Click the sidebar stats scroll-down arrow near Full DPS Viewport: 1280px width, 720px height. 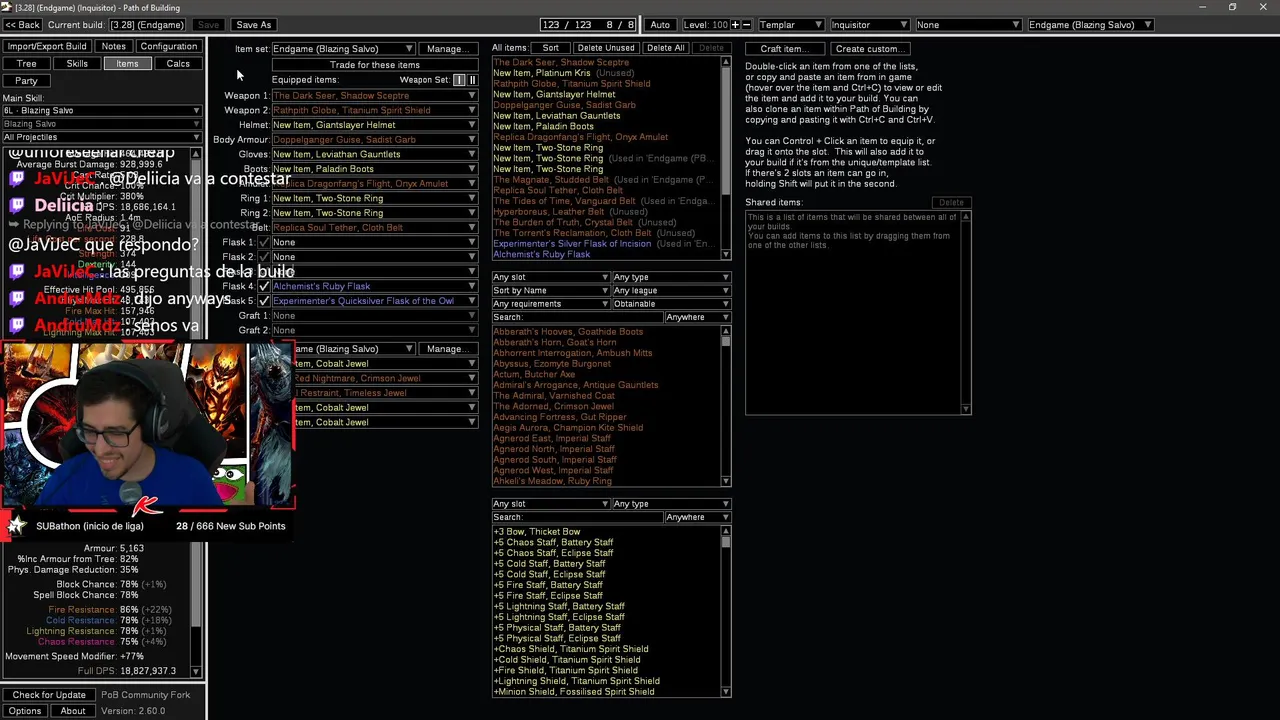click(x=196, y=671)
